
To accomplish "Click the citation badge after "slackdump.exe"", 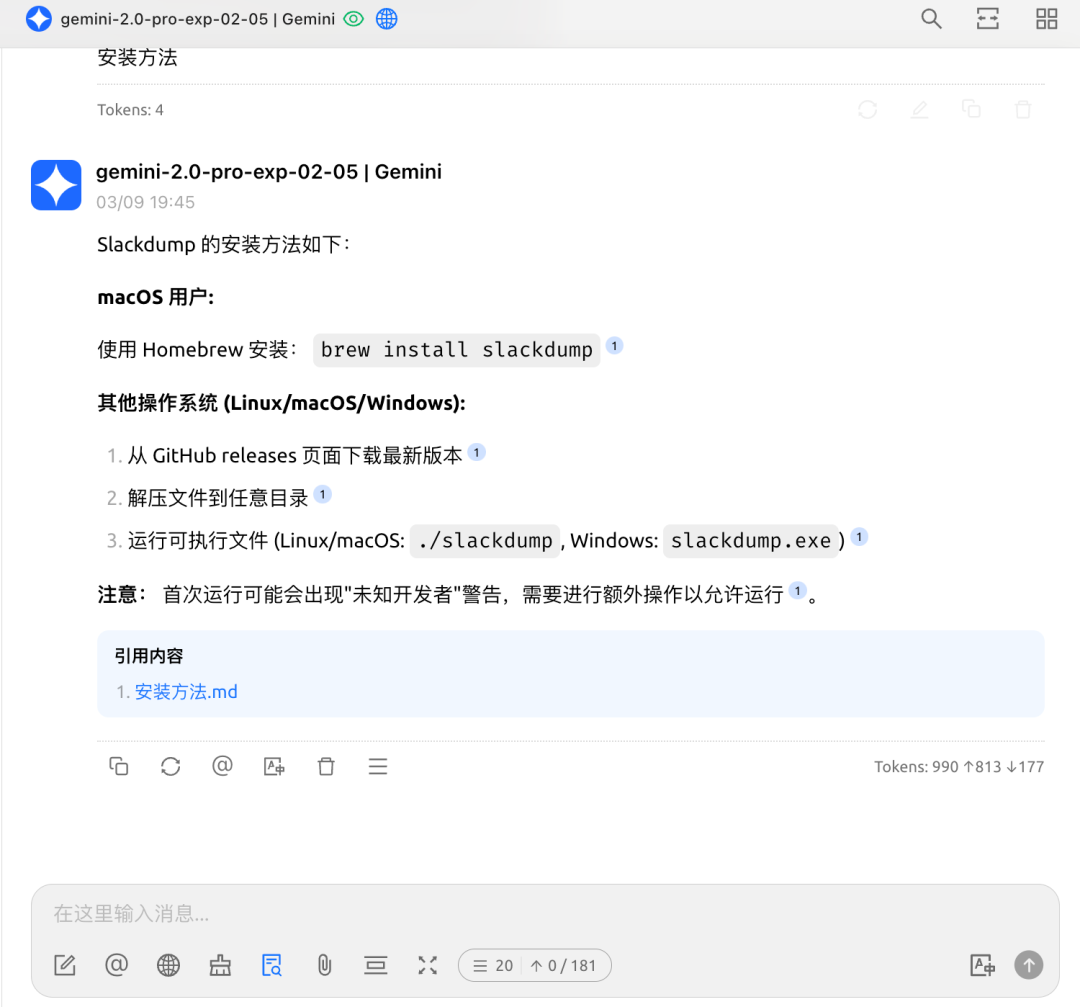I will pos(859,537).
